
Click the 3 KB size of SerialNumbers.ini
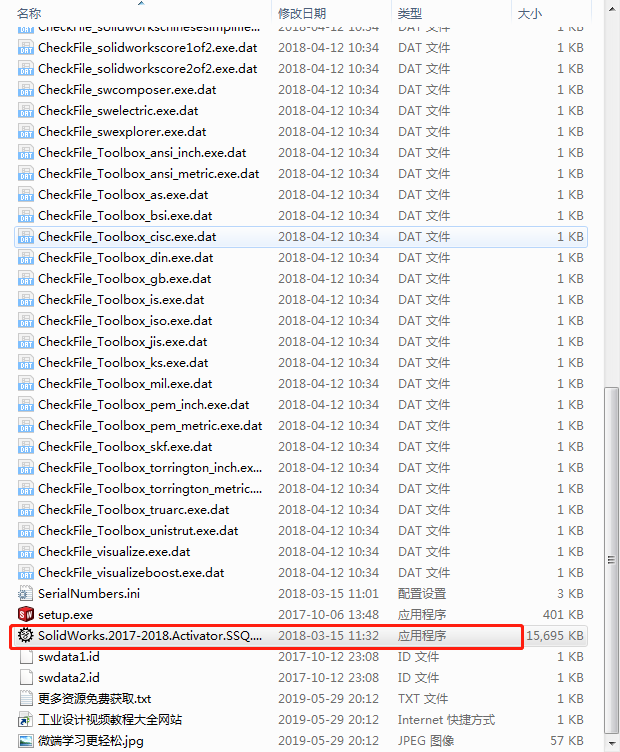[x=571, y=594]
